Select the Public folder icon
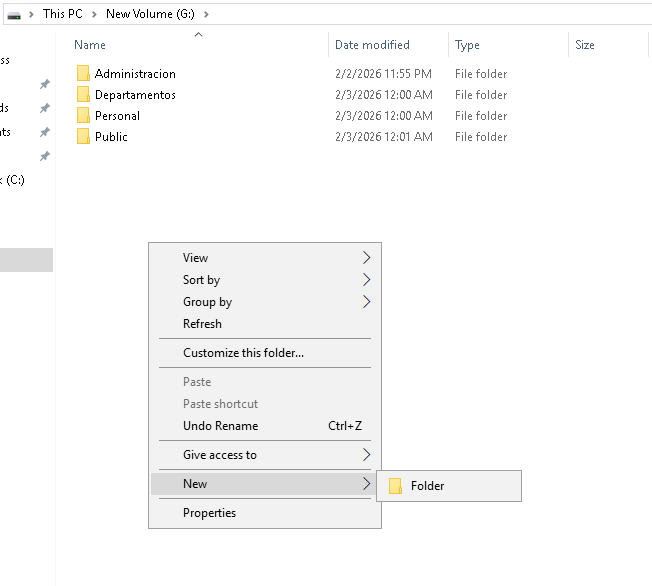 coord(83,137)
